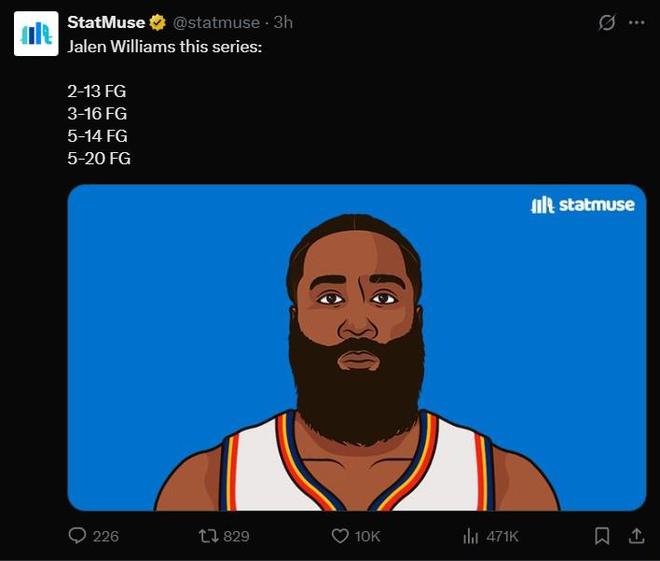
Task: Click the "Jalen Williams this series:" text
Action: [164, 46]
